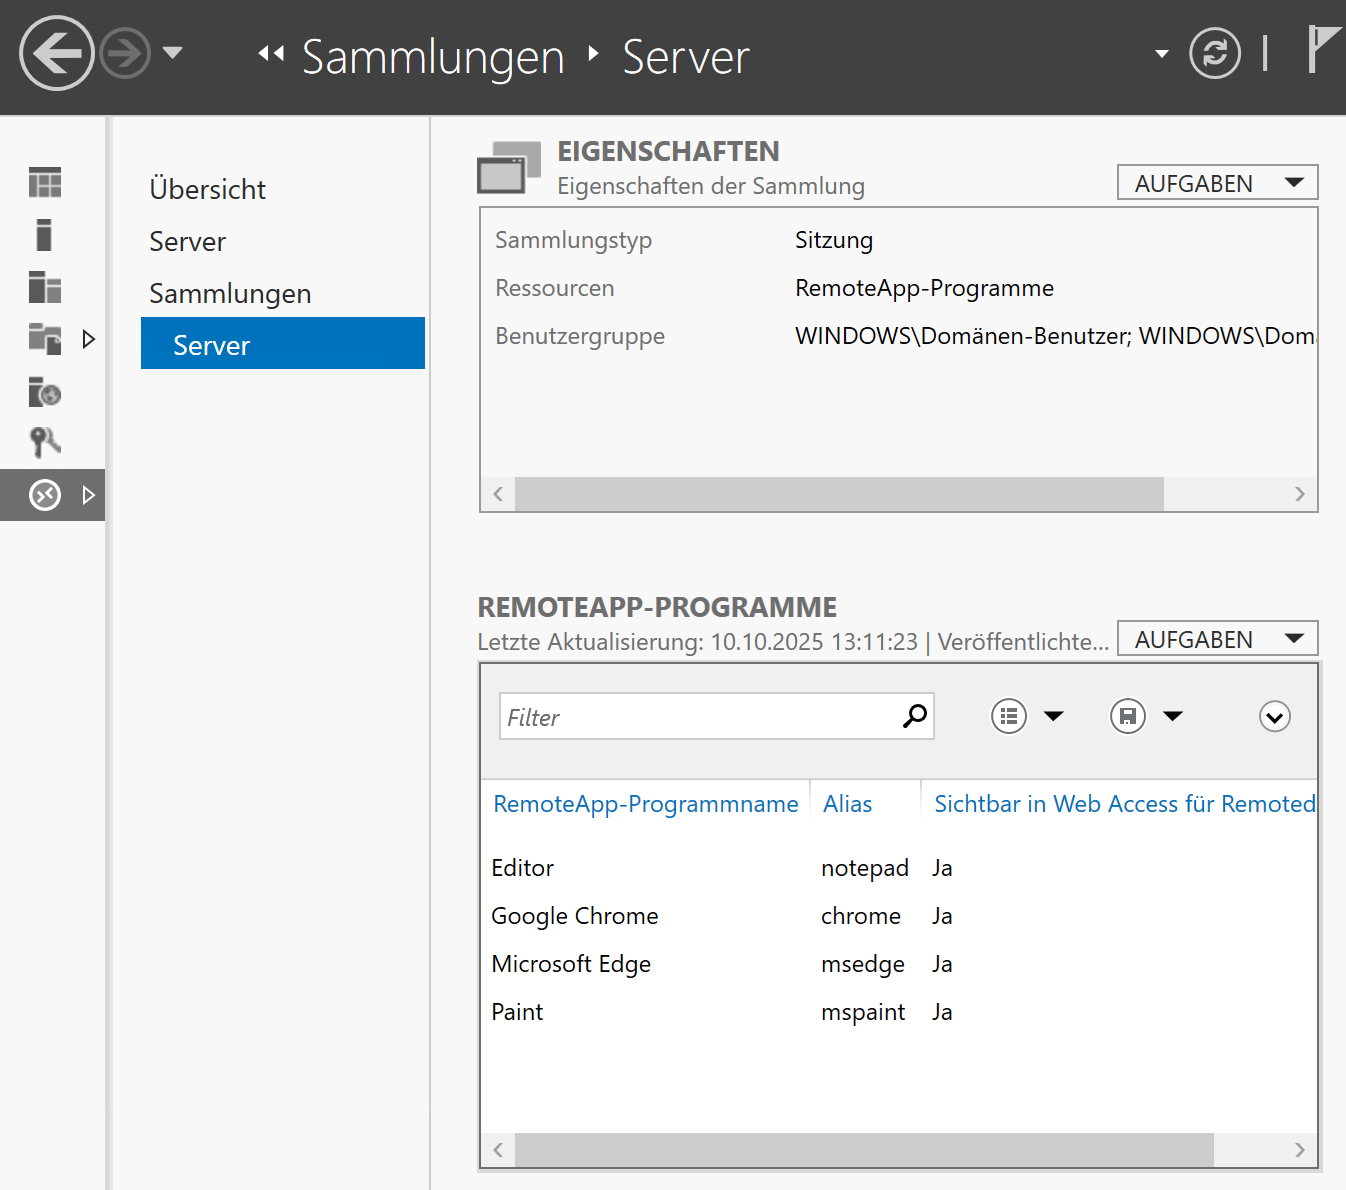Select the Local Server icon in sidebar
Screen dimensions: 1346x1190
pyautogui.click(x=44, y=235)
